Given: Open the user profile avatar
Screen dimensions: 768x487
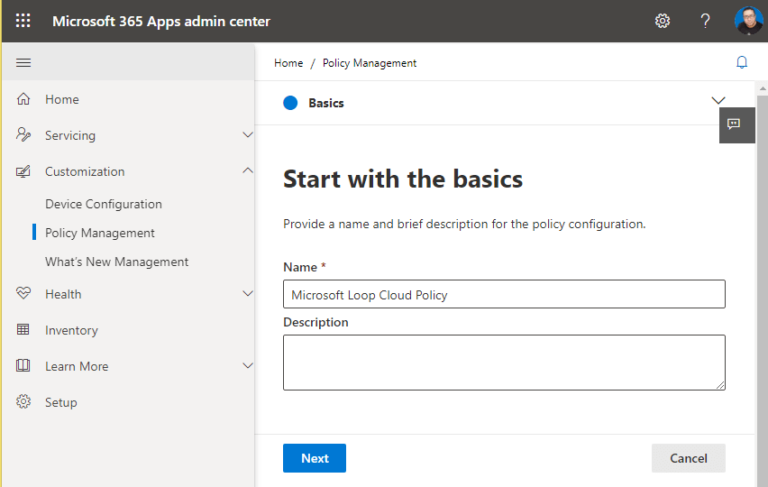Looking at the screenshot, I should tap(748, 21).
